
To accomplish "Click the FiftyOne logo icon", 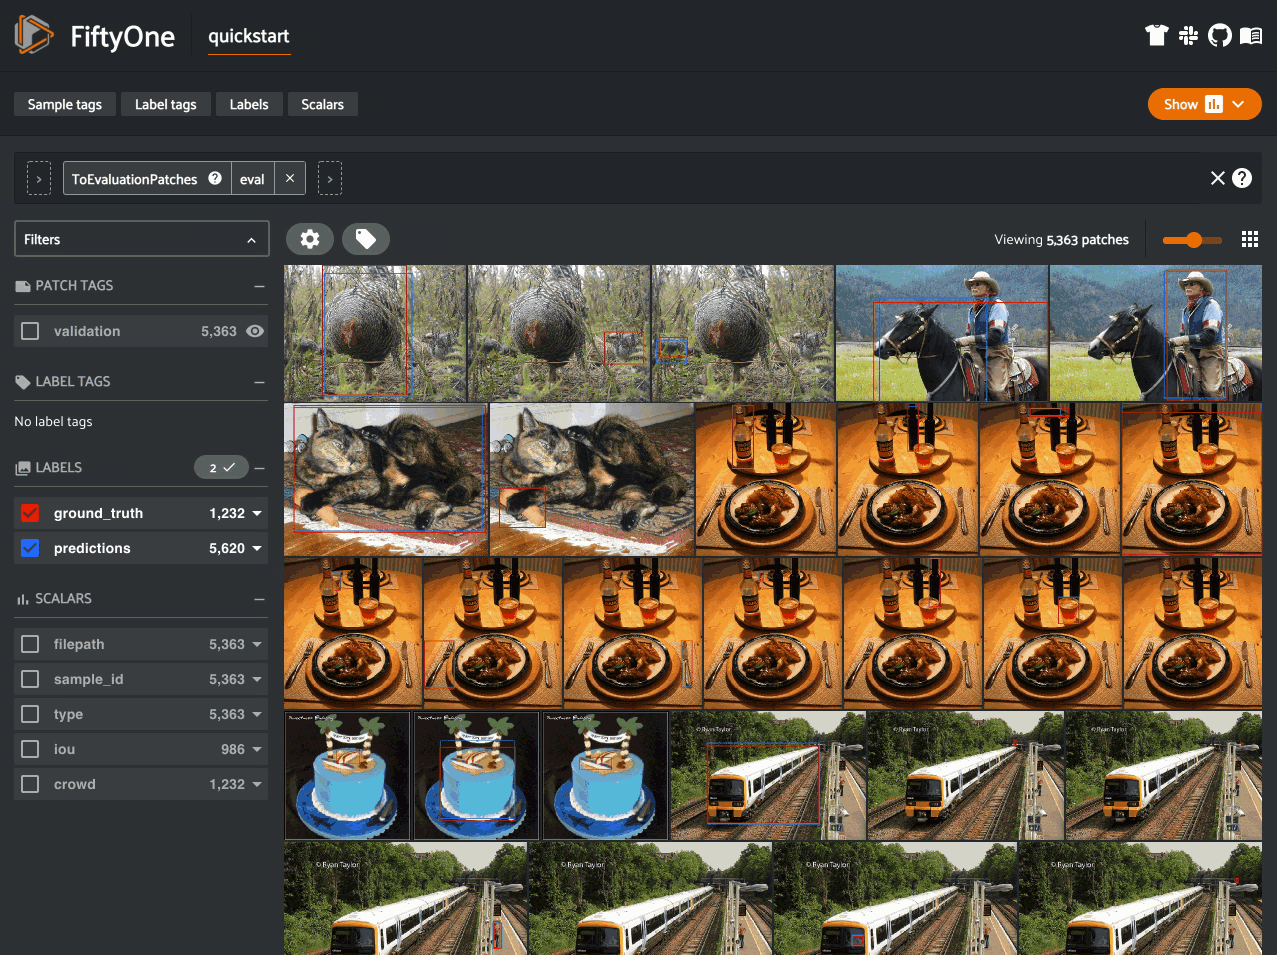I will pyautogui.click(x=34, y=35).
